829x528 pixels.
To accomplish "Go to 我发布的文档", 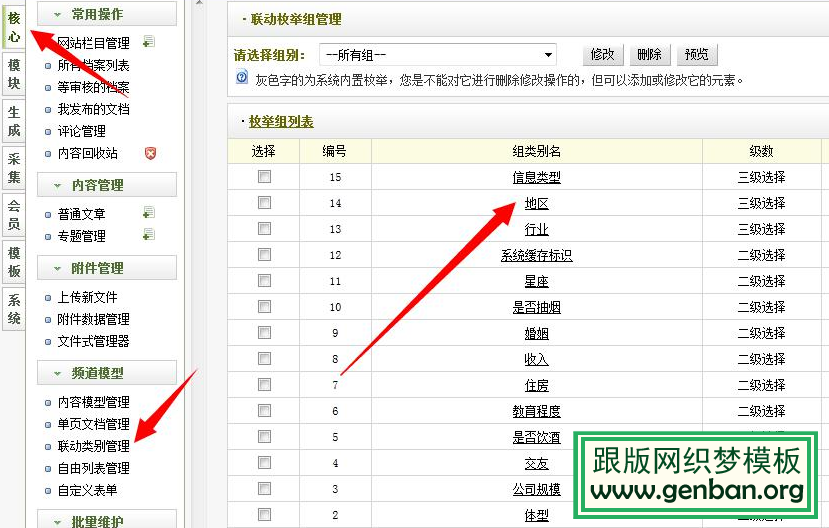I will click(x=94, y=109).
